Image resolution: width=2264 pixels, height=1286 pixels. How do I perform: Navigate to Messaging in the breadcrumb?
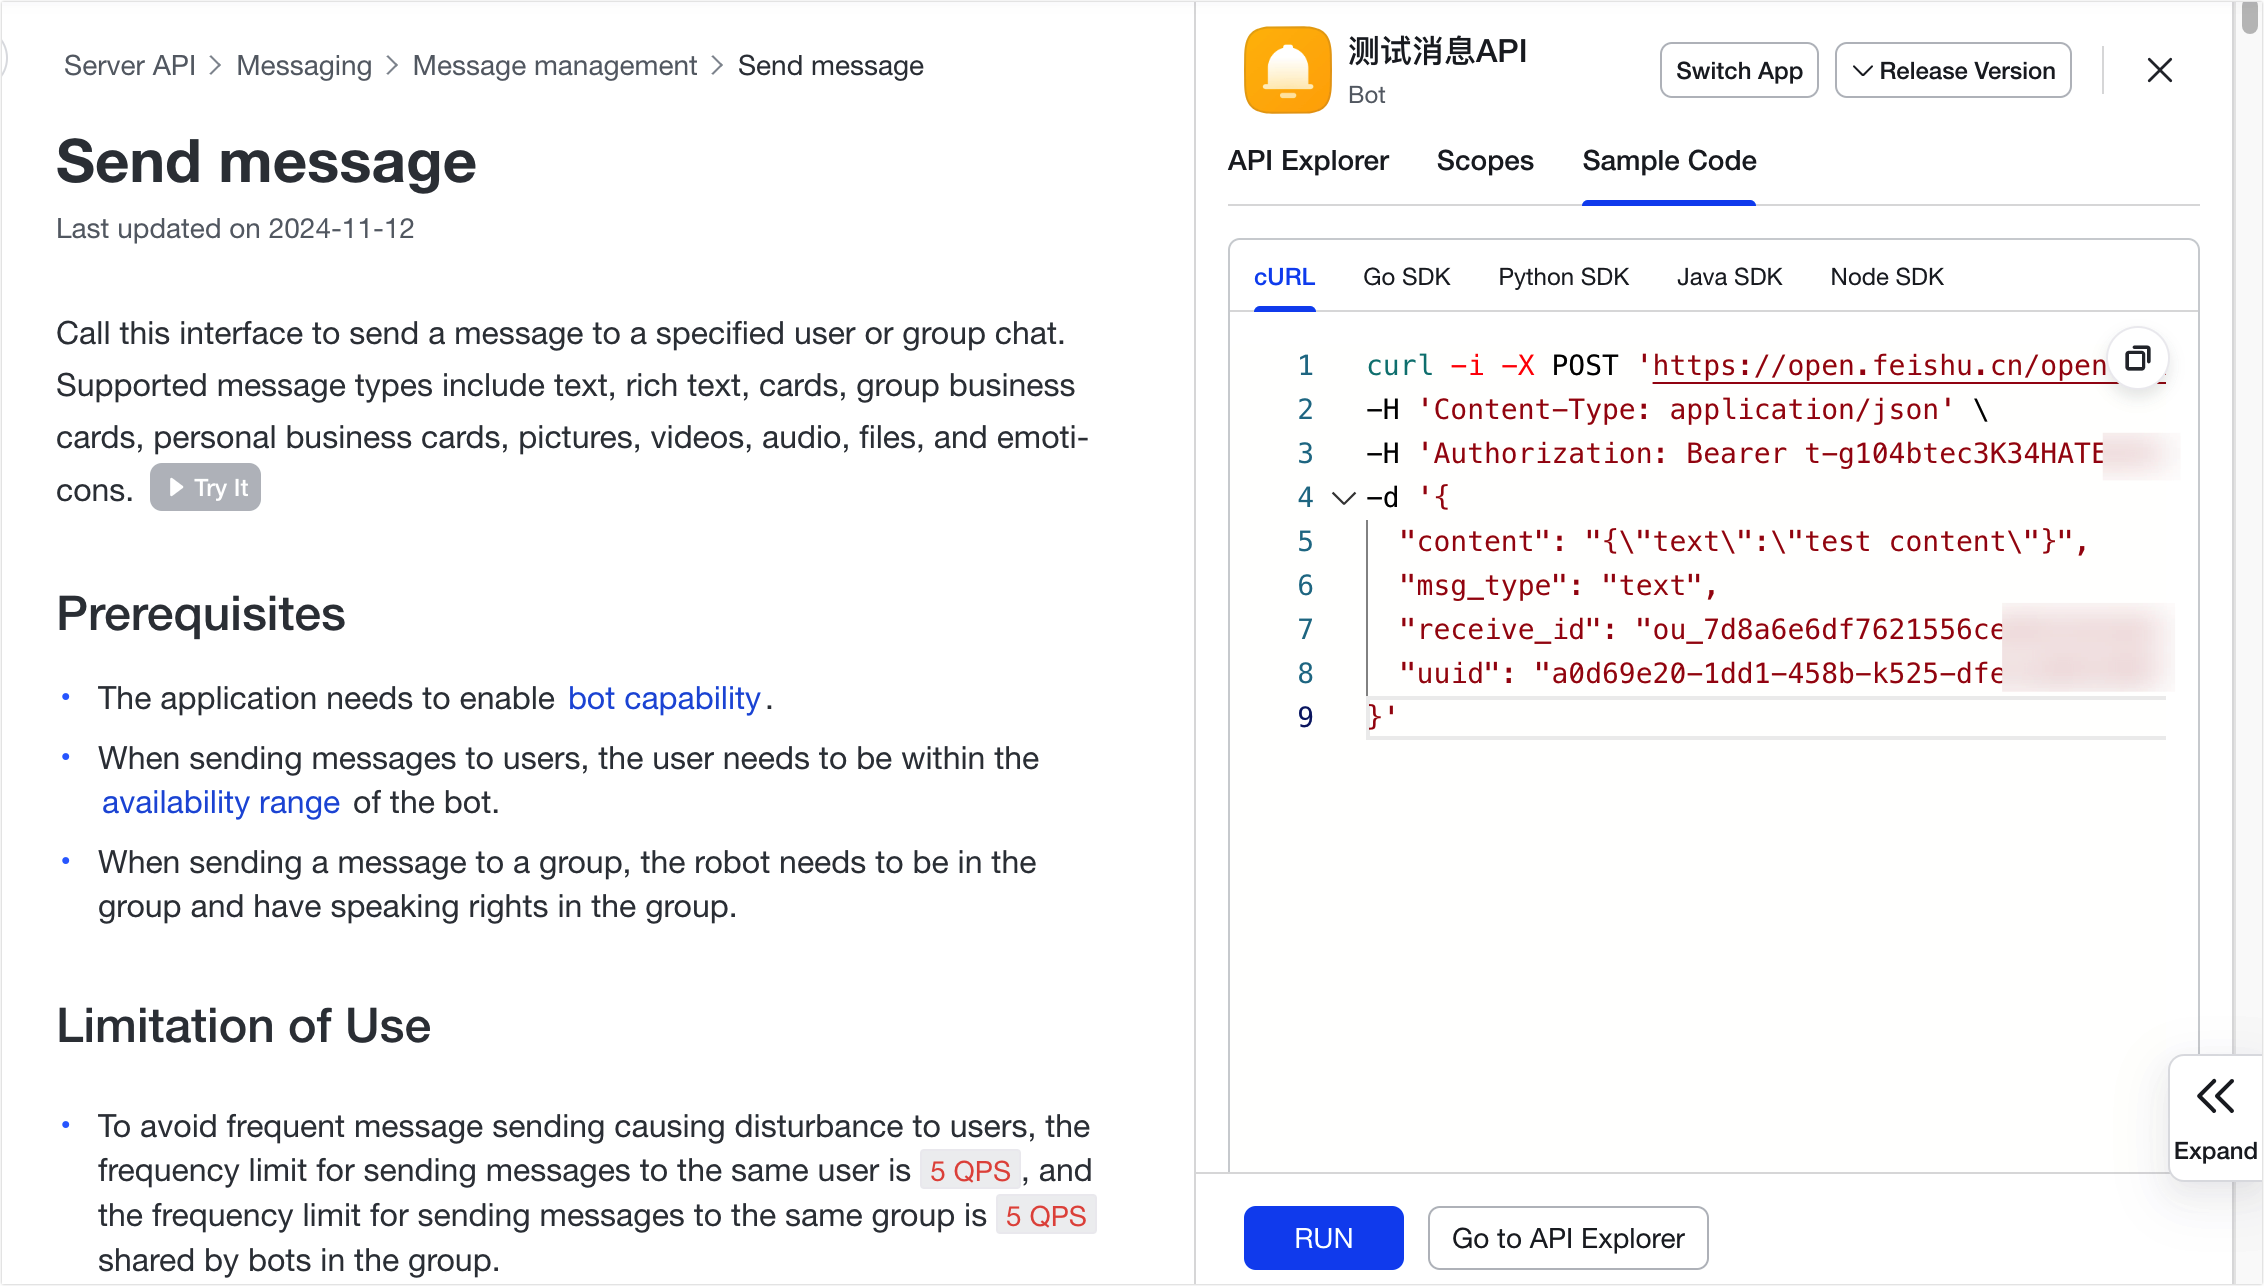click(x=304, y=66)
